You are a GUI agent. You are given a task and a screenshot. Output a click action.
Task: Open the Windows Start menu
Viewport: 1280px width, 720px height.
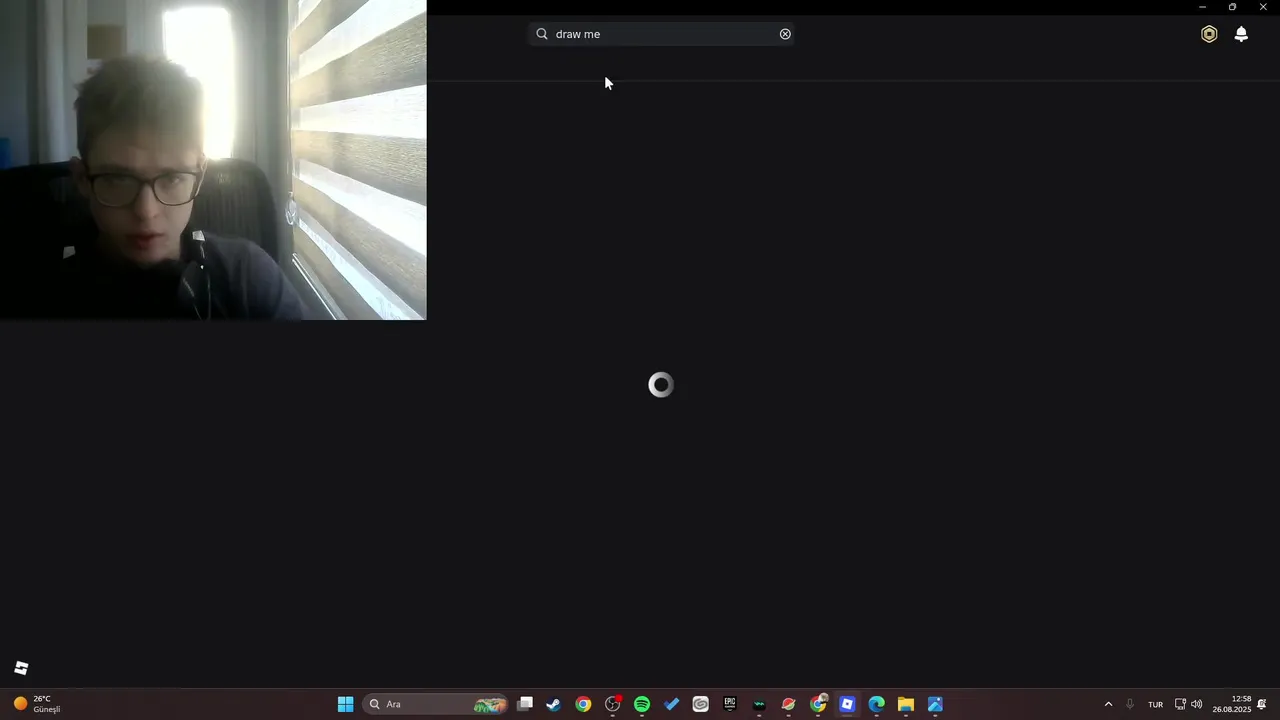coord(345,704)
